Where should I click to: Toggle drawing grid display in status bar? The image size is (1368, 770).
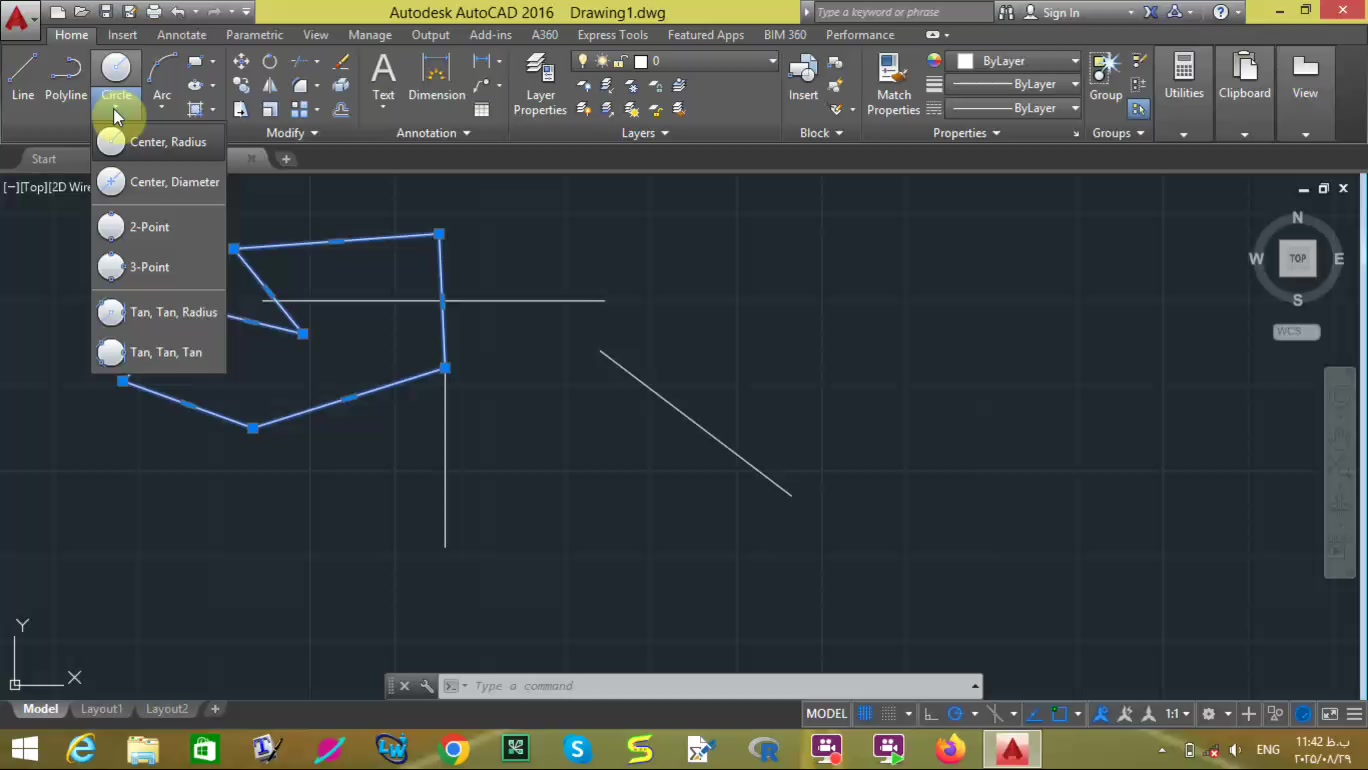pos(866,714)
